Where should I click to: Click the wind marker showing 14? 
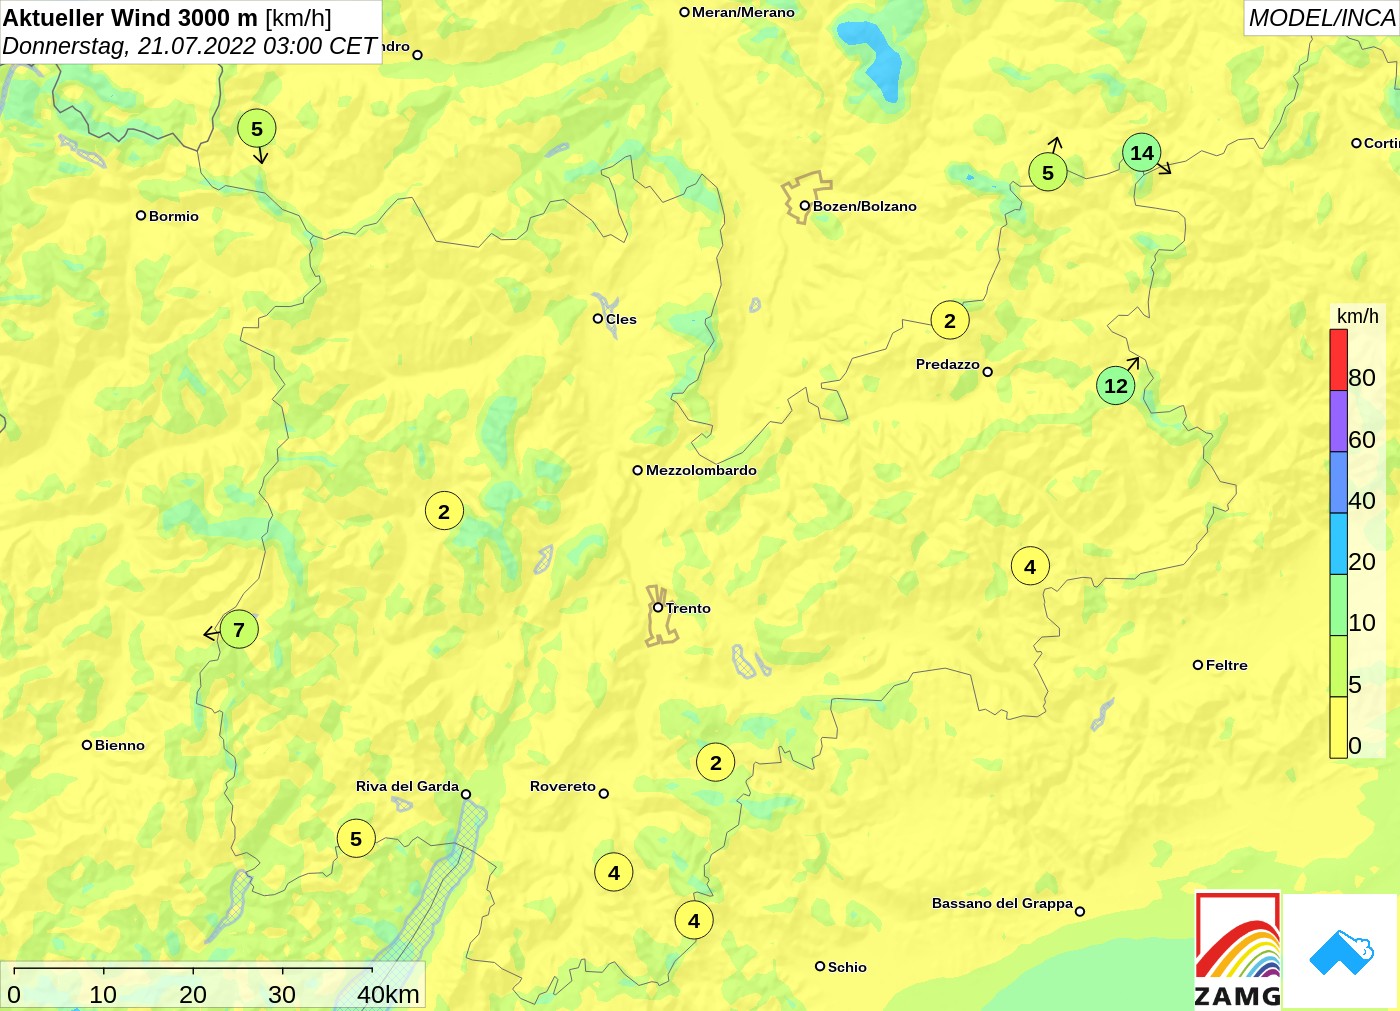[1142, 153]
